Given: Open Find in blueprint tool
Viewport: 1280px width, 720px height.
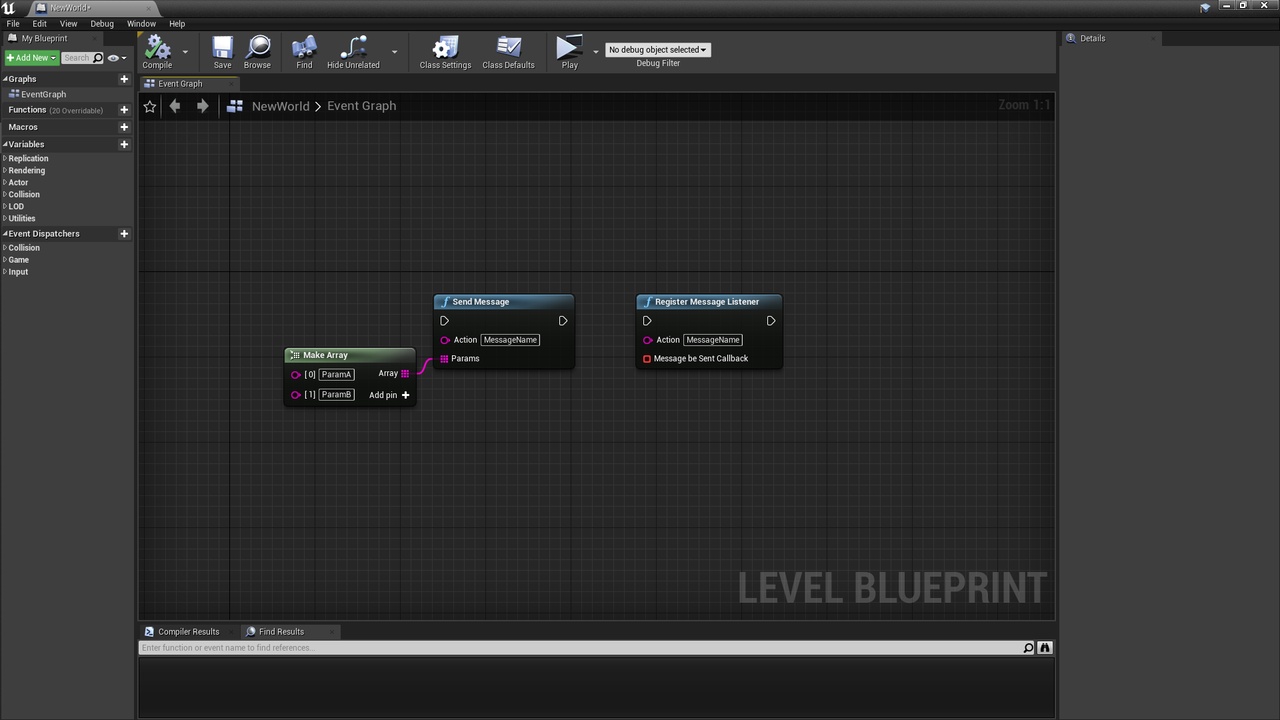Looking at the screenshot, I should pyautogui.click(x=304, y=47).
